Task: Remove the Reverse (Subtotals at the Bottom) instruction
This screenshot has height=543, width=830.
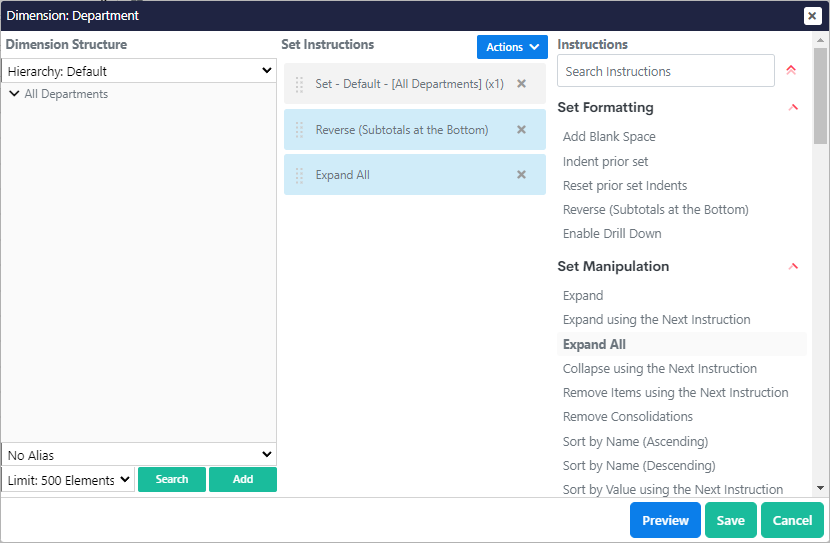Action: [x=521, y=130]
